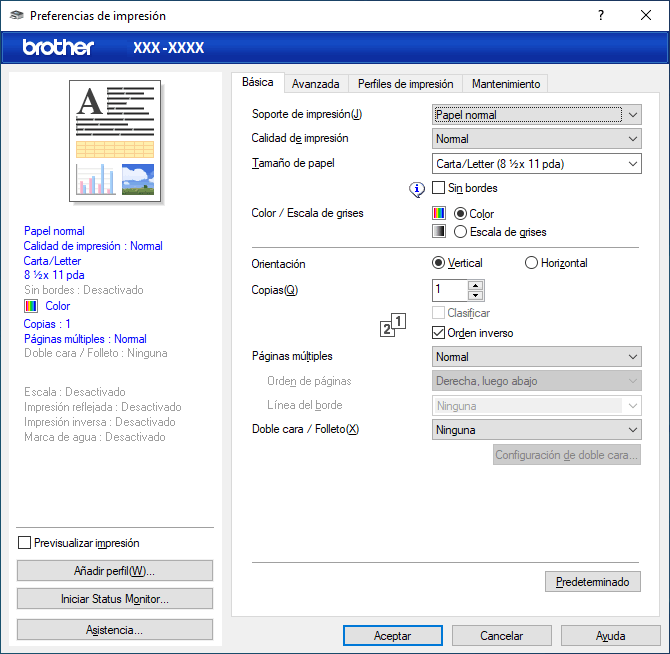Increase copies with the up arrow
The width and height of the screenshot is (670, 654).
click(x=476, y=285)
